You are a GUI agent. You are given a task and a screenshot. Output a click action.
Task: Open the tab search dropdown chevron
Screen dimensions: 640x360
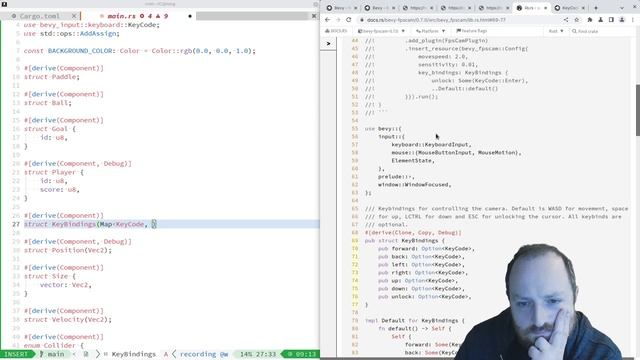622,8
